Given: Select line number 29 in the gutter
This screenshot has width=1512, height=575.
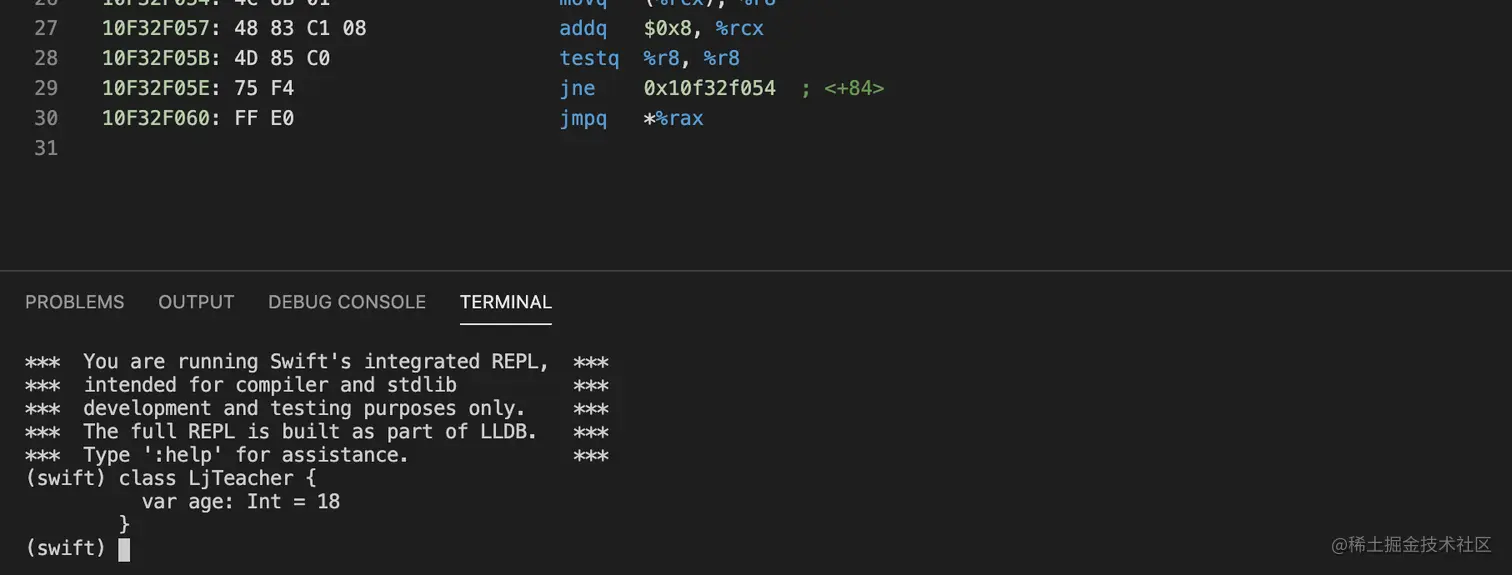Looking at the screenshot, I should coord(46,88).
